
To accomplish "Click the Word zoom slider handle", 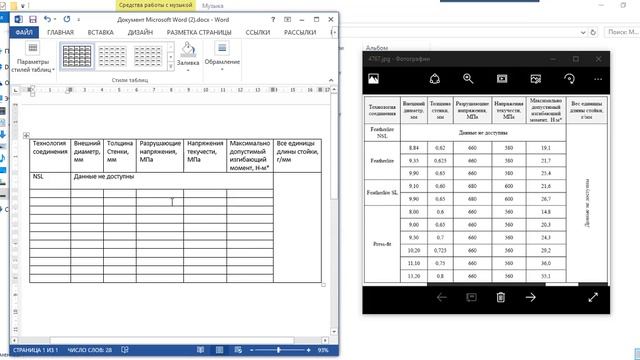I will click(x=278, y=350).
